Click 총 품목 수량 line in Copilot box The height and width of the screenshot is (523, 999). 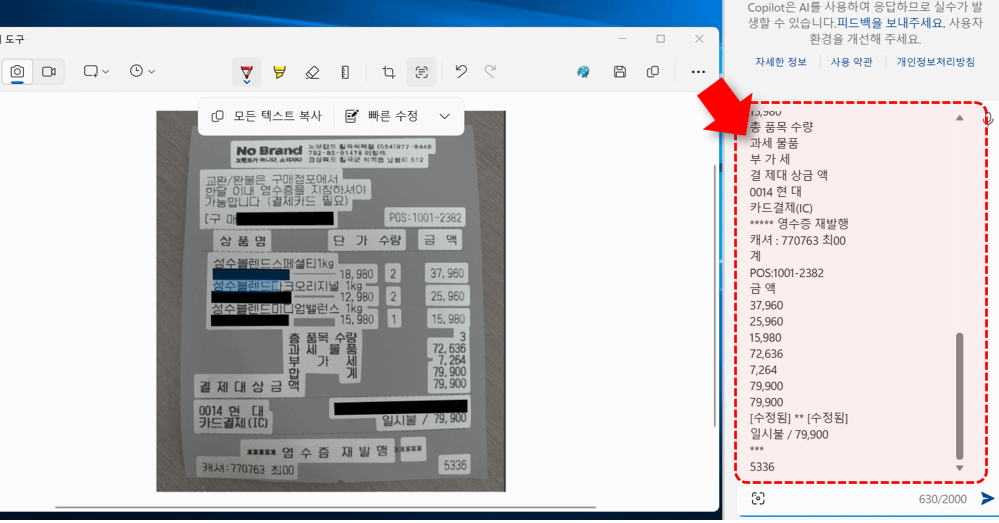[781, 127]
